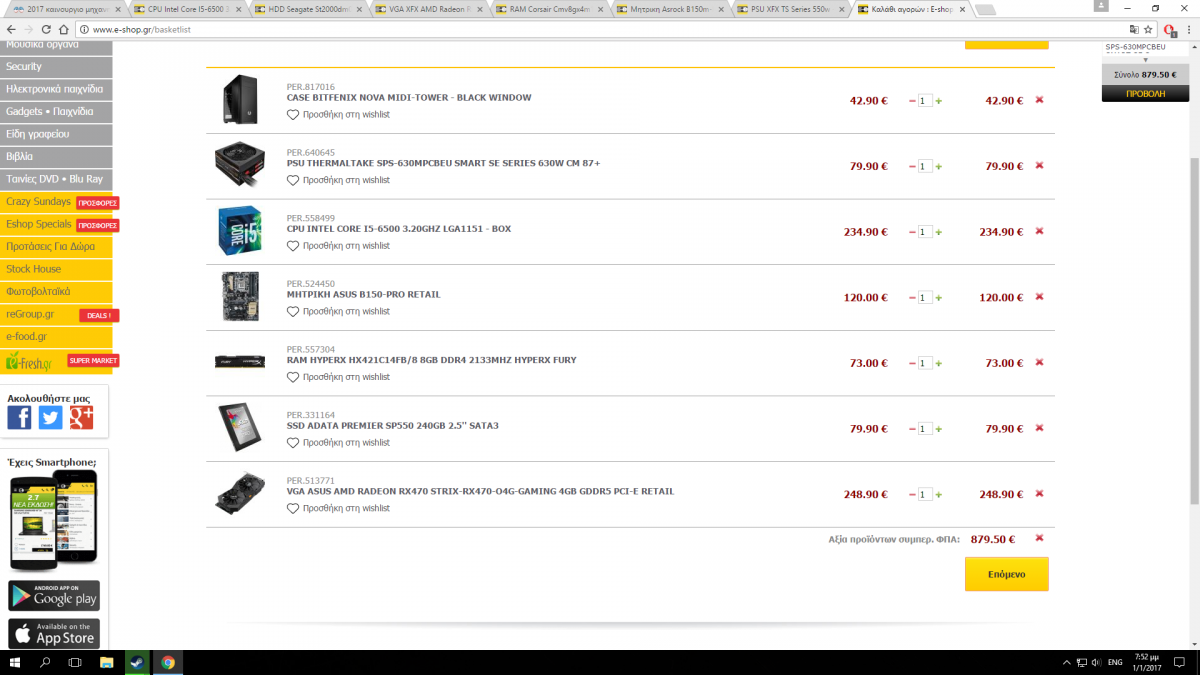Click the smartphone app promo image
Viewport: 1200px width, 675px height.
coord(54,521)
